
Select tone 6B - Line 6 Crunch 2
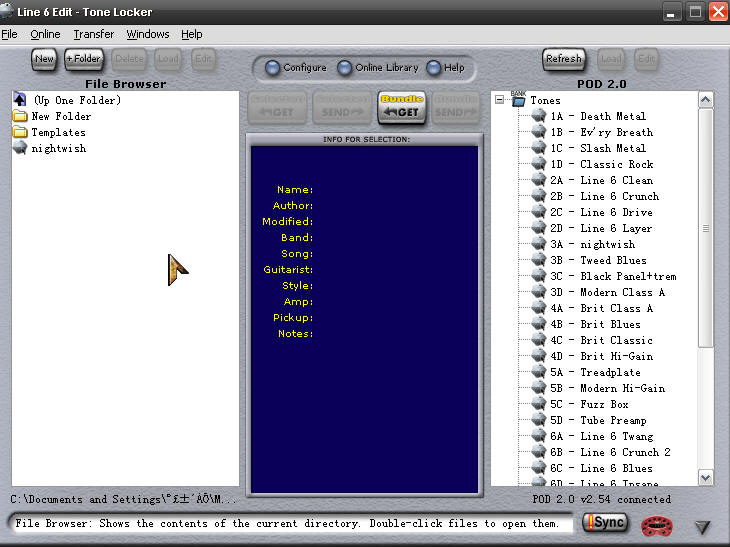610,452
